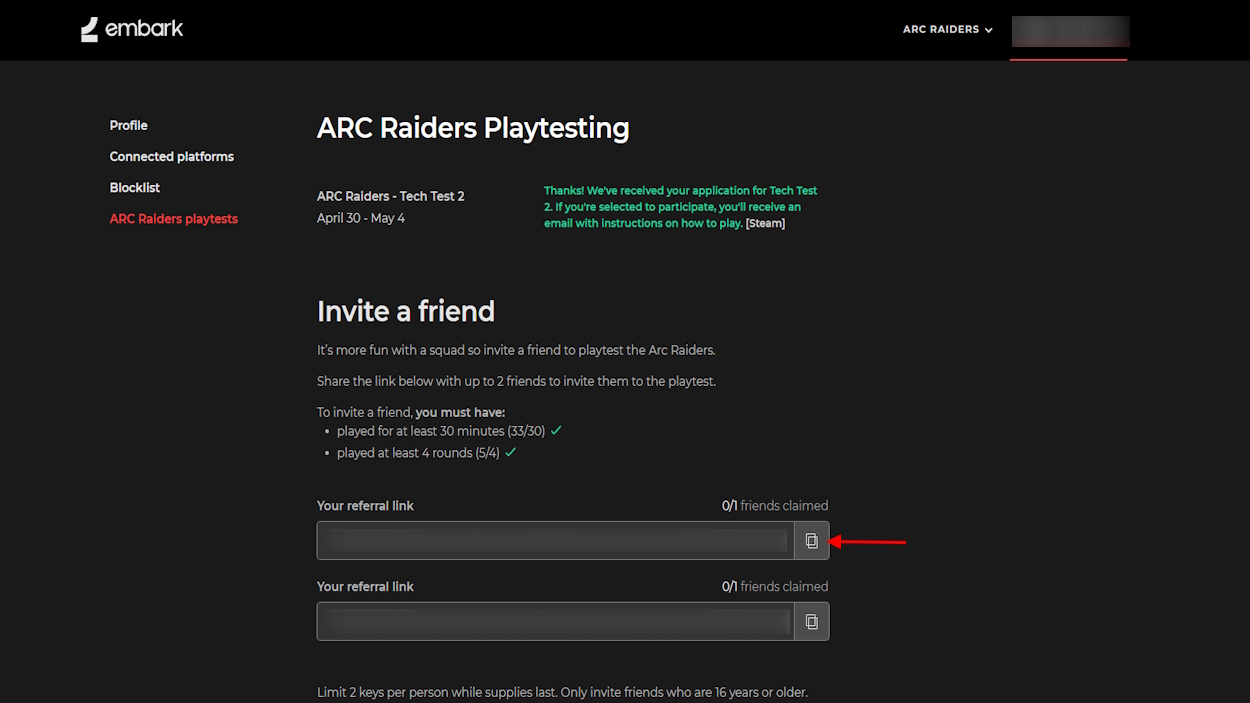Image resolution: width=1250 pixels, height=703 pixels.
Task: Click the second 0/1 friends claimed counter
Action: tap(774, 587)
